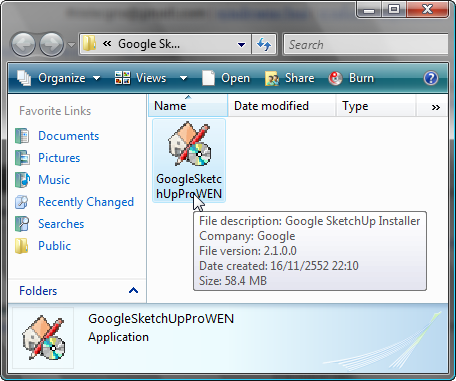Click the Burn disc icon
This screenshot has width=456, height=381.
(x=335, y=78)
